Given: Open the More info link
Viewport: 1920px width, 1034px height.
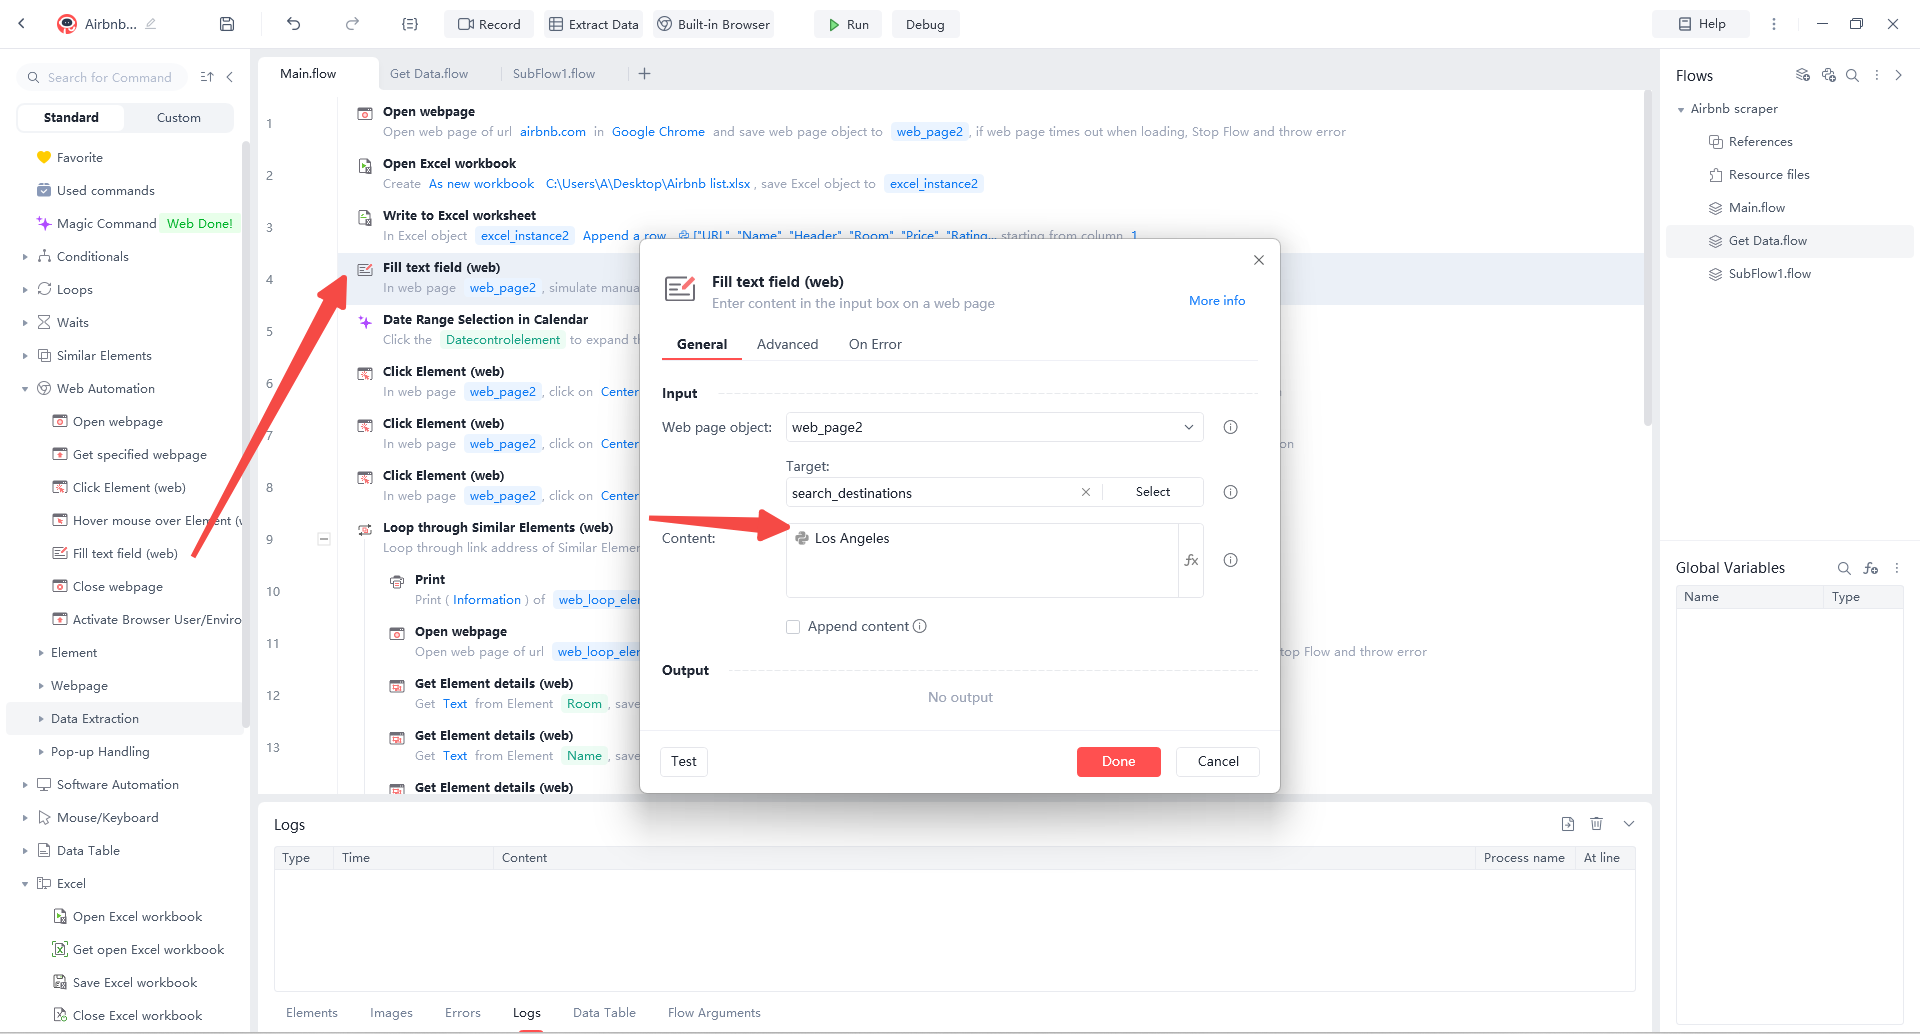Looking at the screenshot, I should 1216,300.
